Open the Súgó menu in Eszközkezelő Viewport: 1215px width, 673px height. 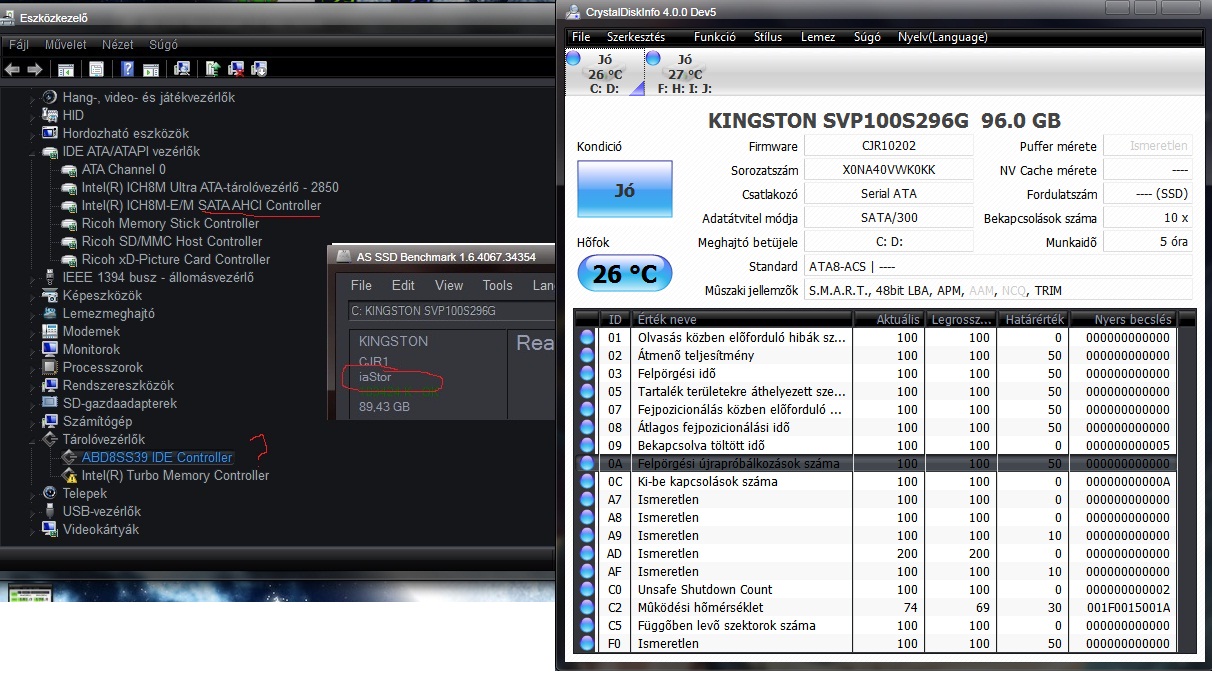click(163, 45)
